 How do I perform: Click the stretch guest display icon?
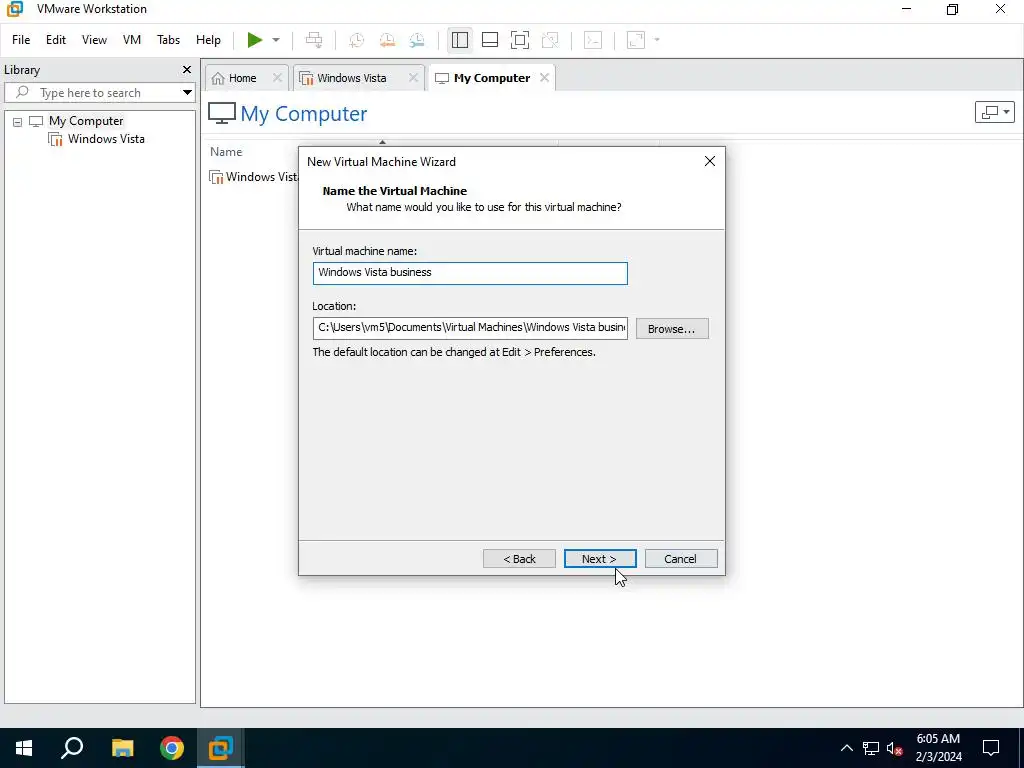[636, 40]
